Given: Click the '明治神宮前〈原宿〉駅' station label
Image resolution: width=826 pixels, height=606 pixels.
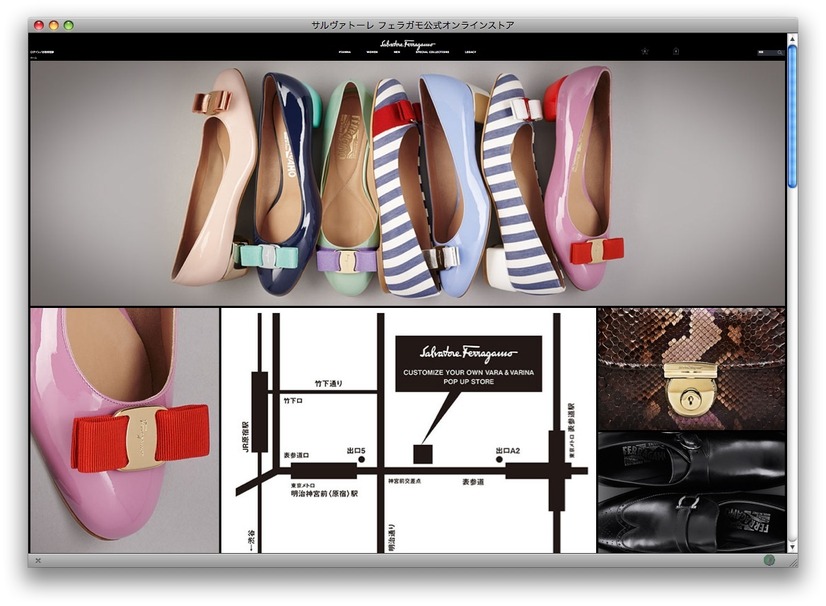Looking at the screenshot, I should [x=324, y=494].
